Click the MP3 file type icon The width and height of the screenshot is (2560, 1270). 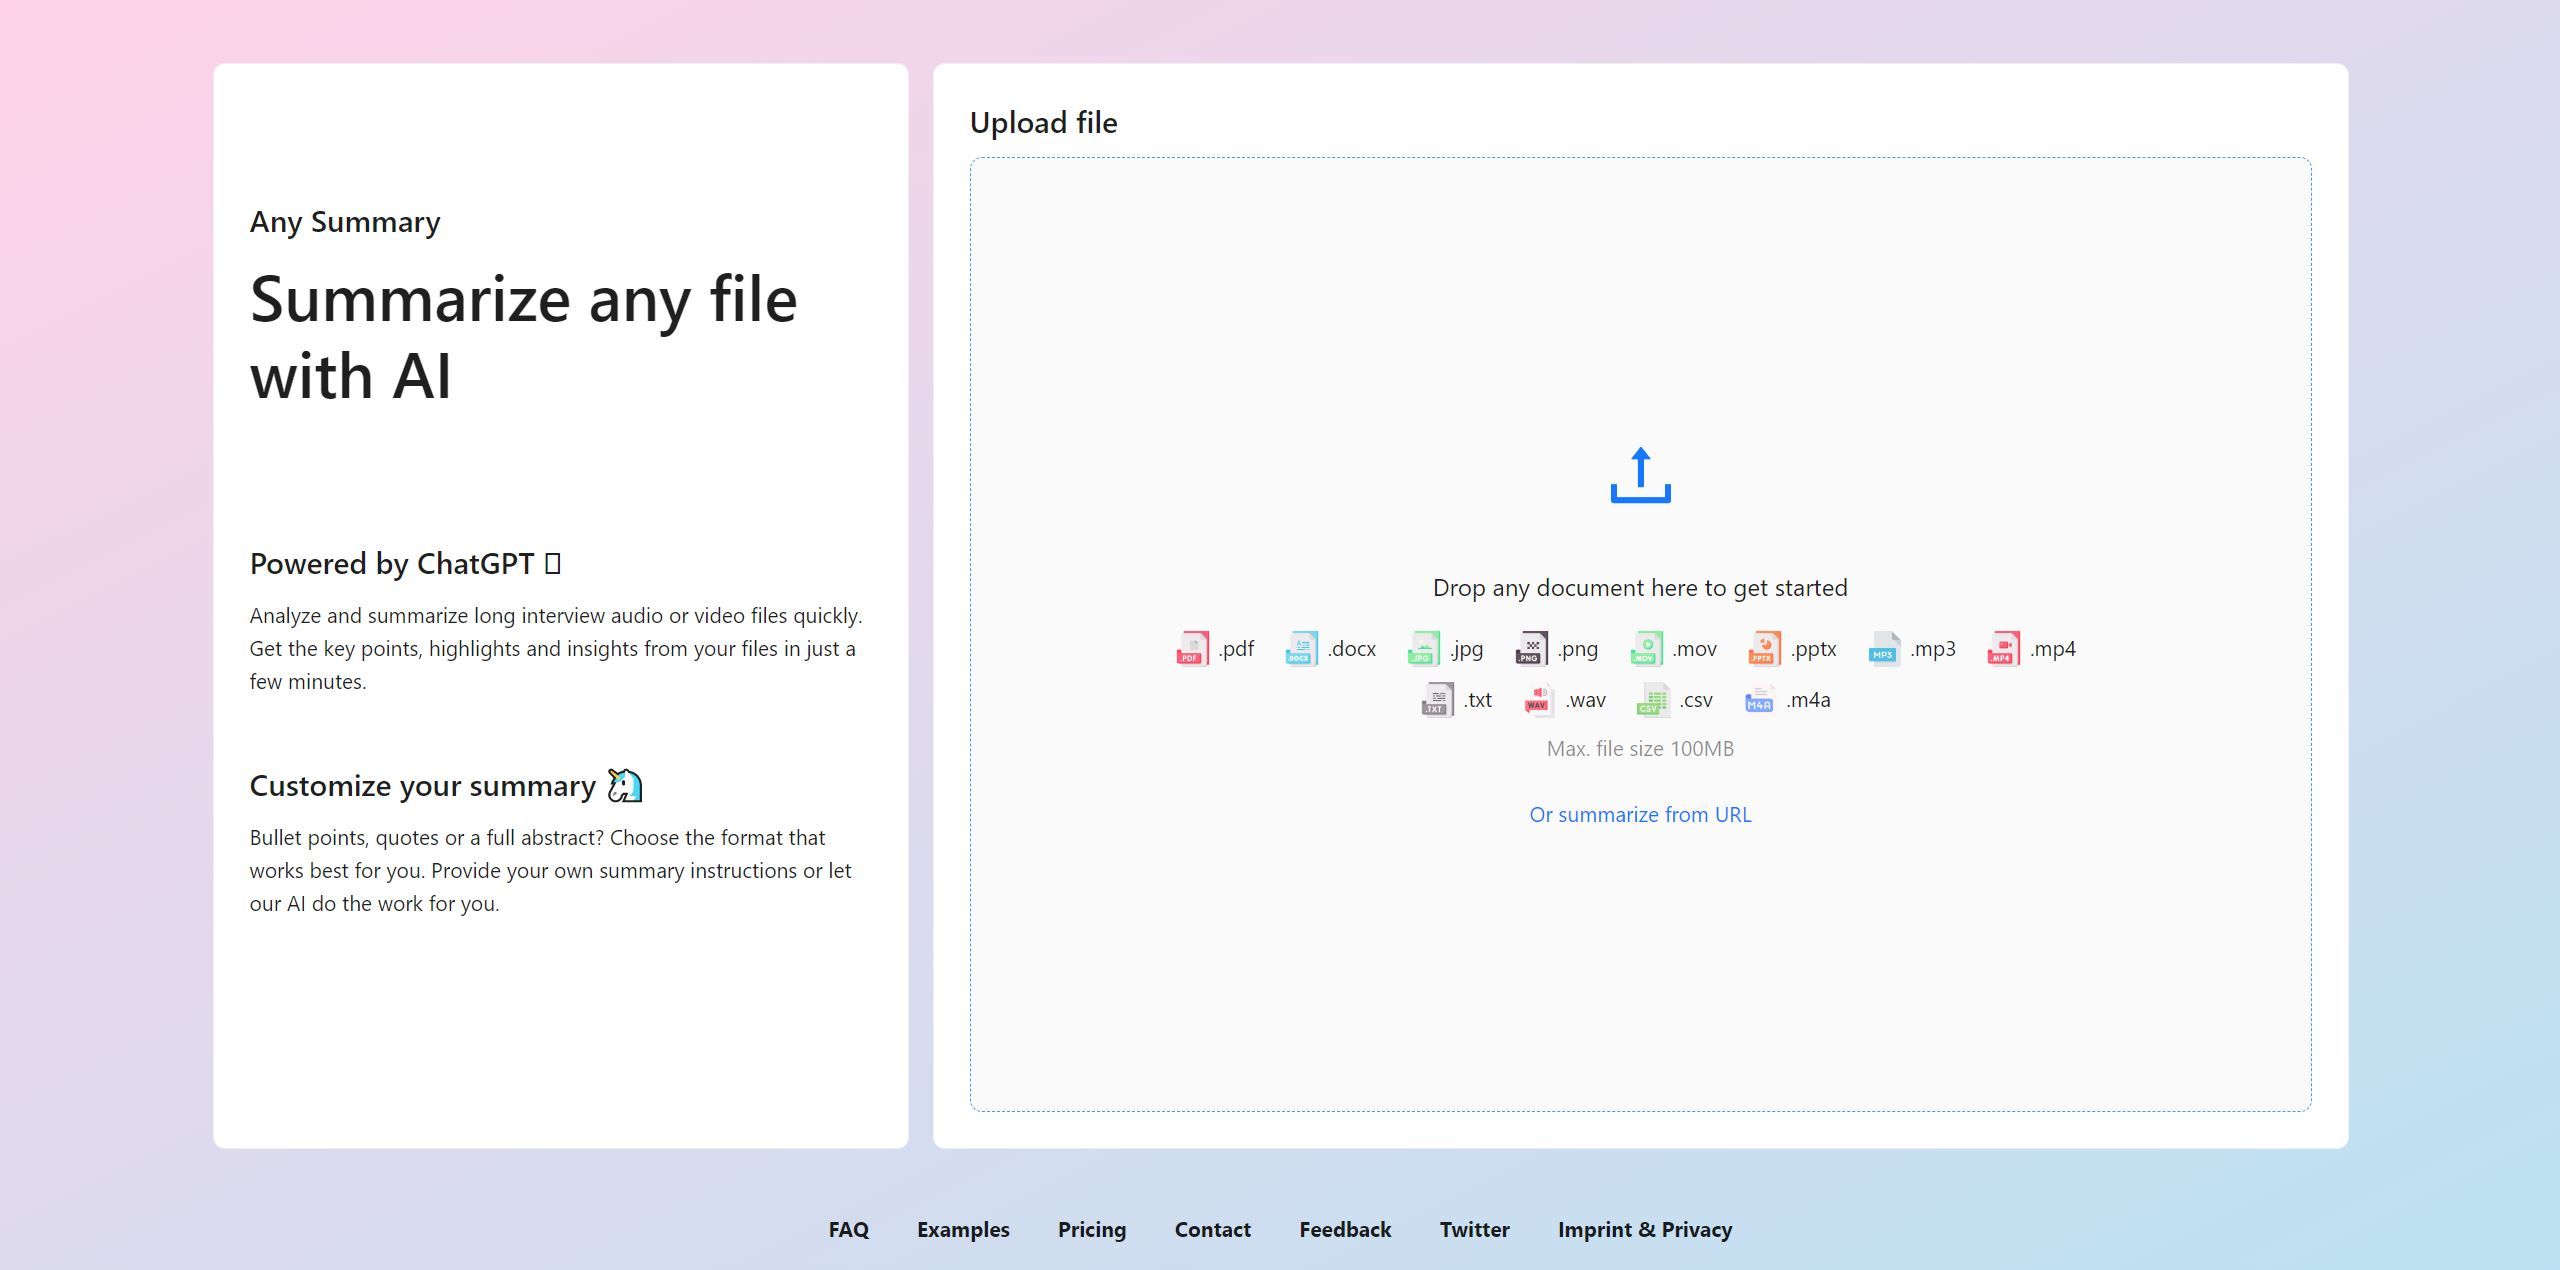[x=1884, y=649]
